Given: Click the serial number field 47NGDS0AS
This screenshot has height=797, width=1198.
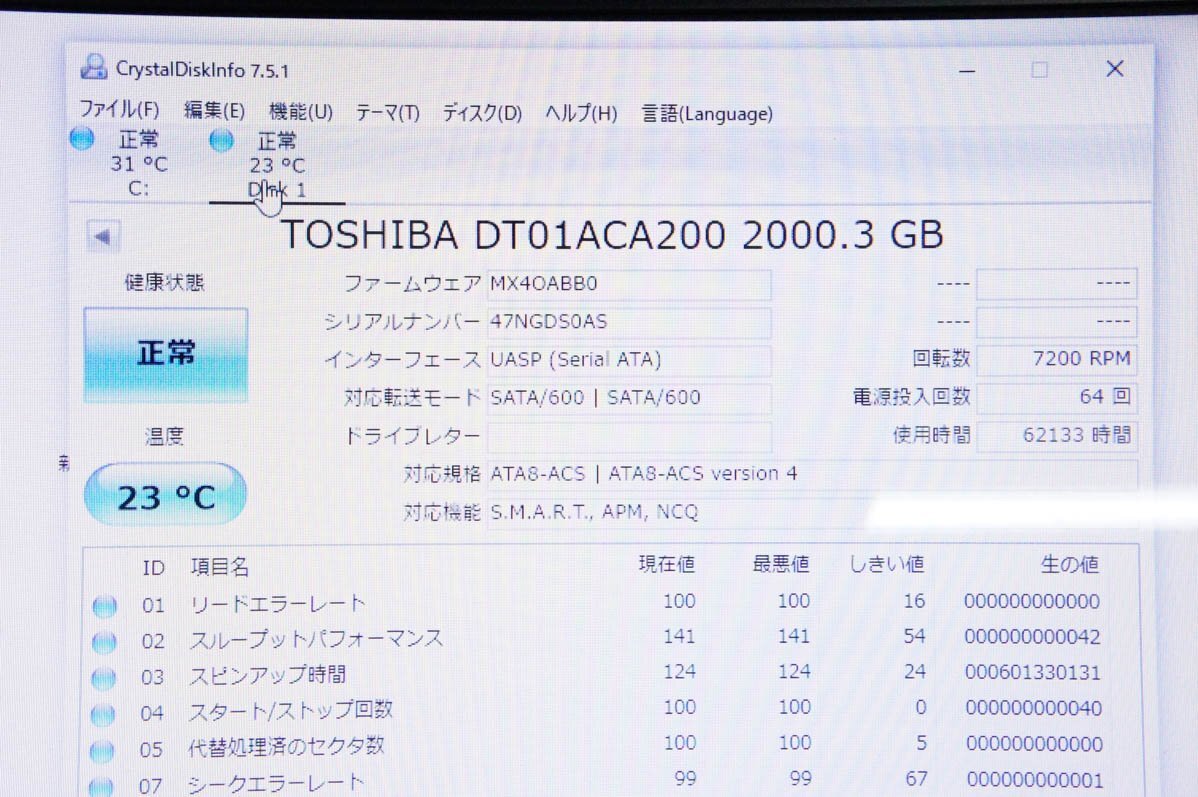Looking at the screenshot, I should (x=629, y=322).
